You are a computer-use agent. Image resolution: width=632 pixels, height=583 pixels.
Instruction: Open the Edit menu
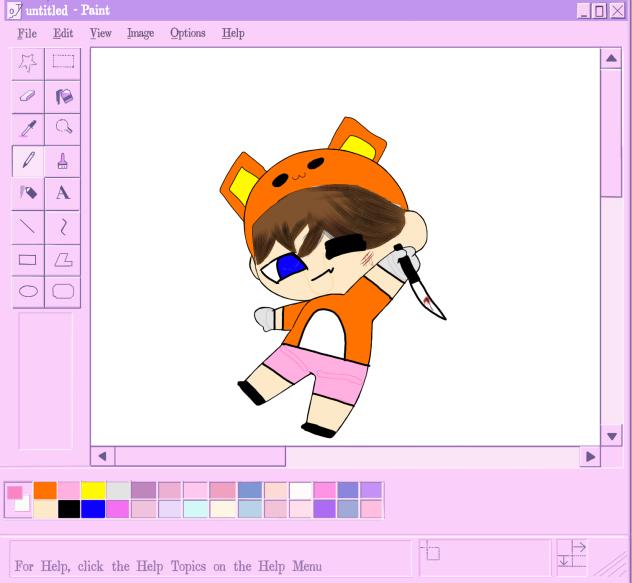(63, 33)
